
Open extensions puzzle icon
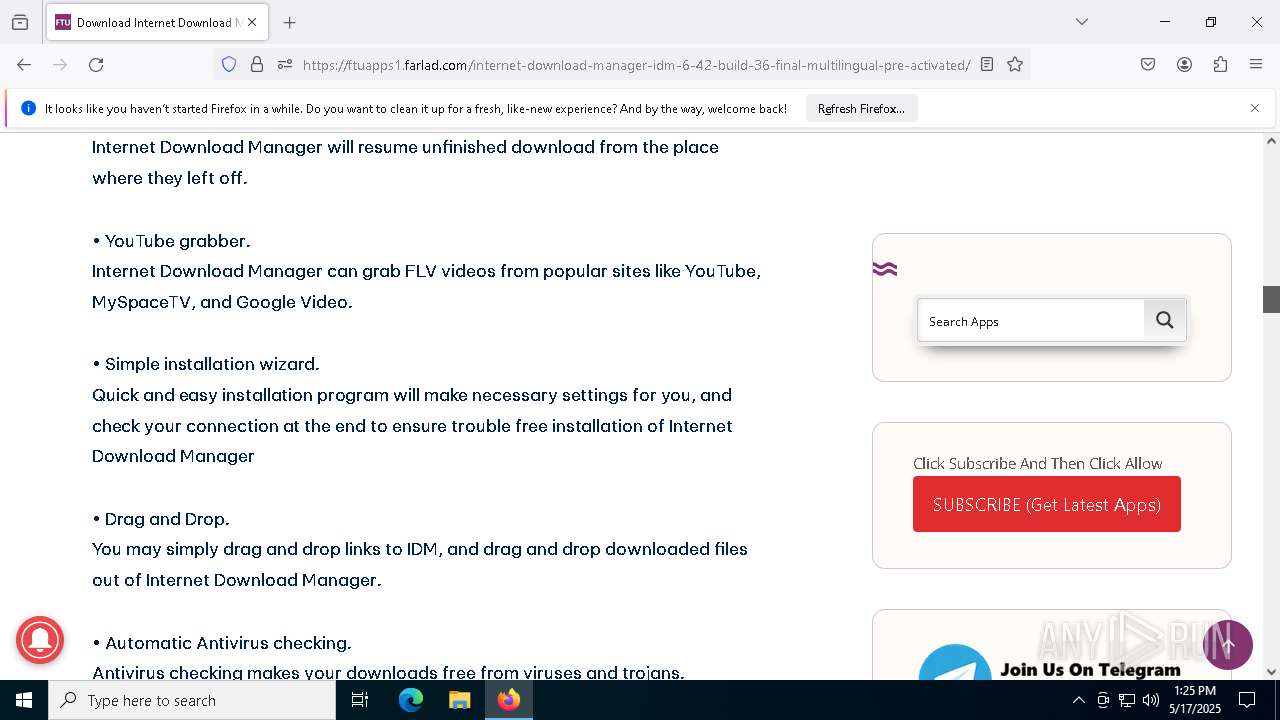point(1220,65)
